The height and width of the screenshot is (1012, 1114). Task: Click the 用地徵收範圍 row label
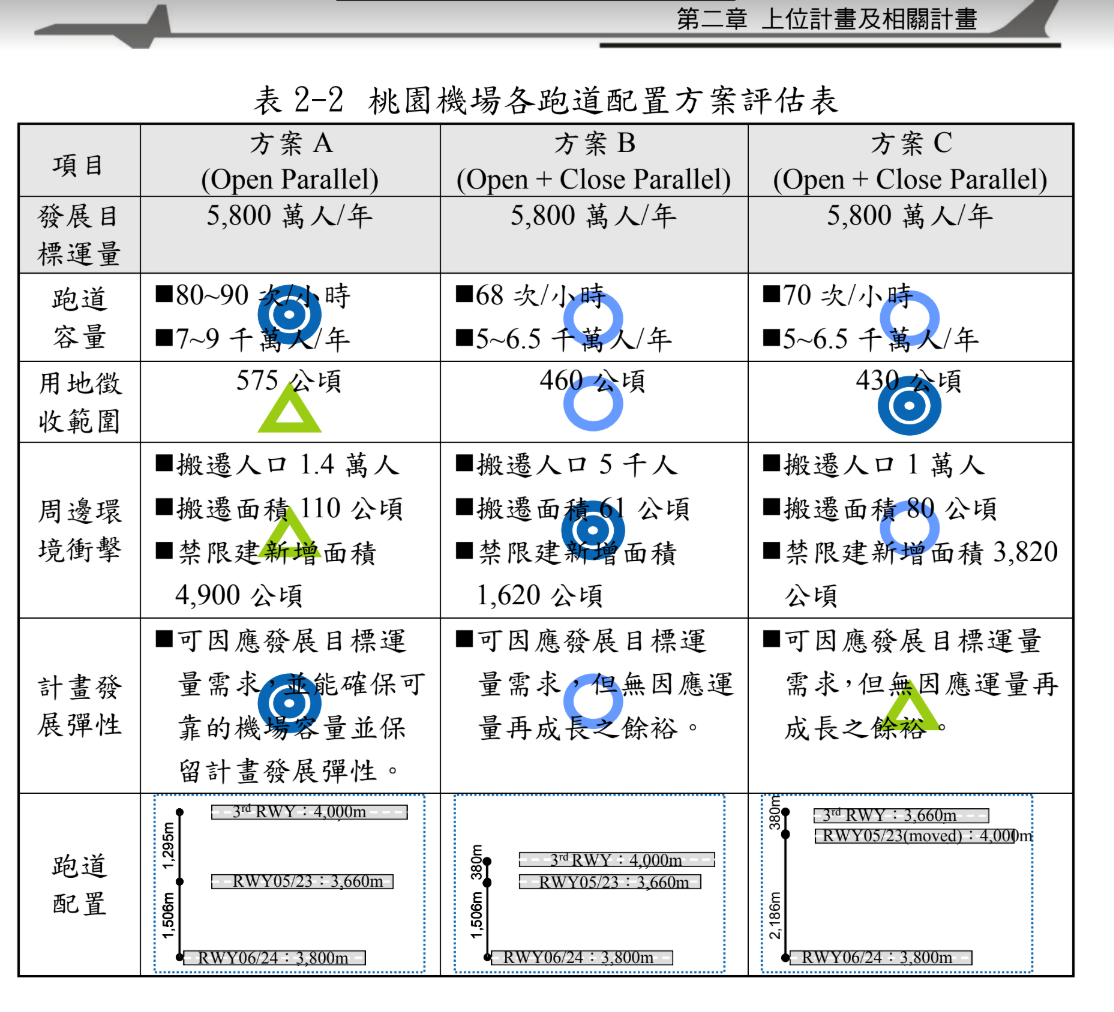[x=79, y=402]
